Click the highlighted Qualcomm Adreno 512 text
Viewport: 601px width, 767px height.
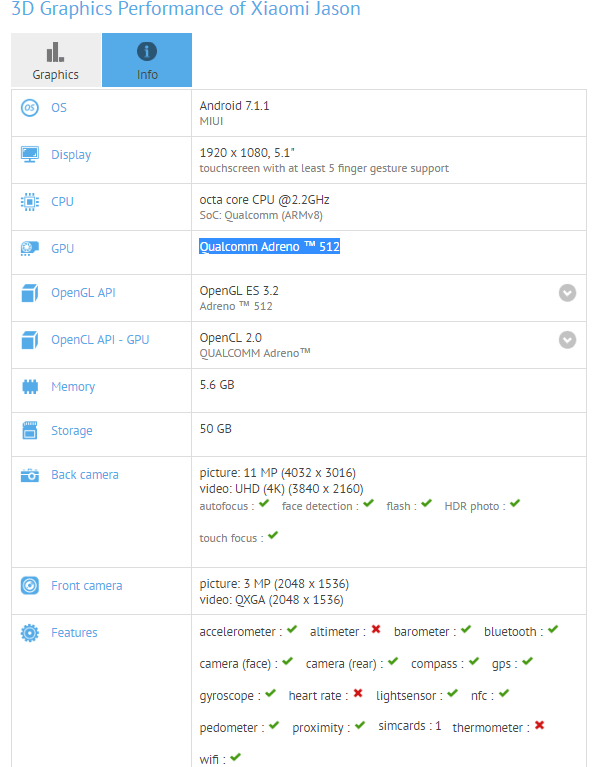coord(269,247)
